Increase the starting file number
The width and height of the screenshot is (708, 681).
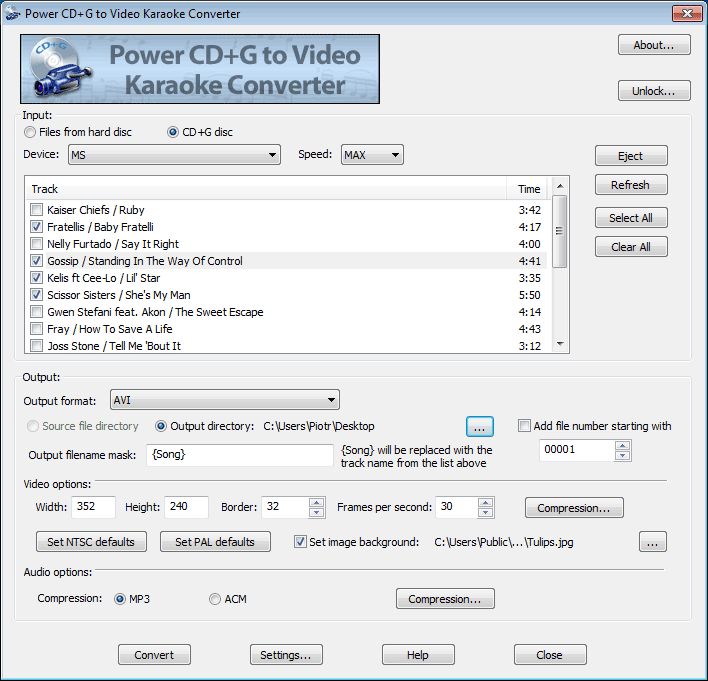[x=623, y=445]
